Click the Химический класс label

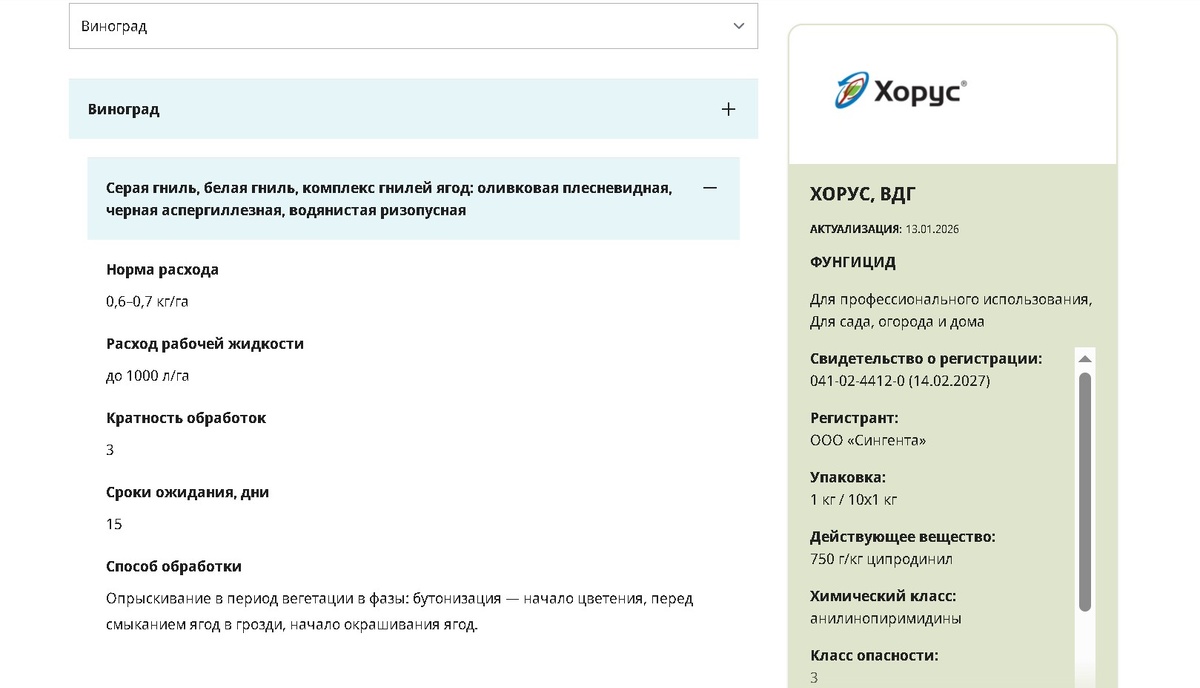[883, 596]
